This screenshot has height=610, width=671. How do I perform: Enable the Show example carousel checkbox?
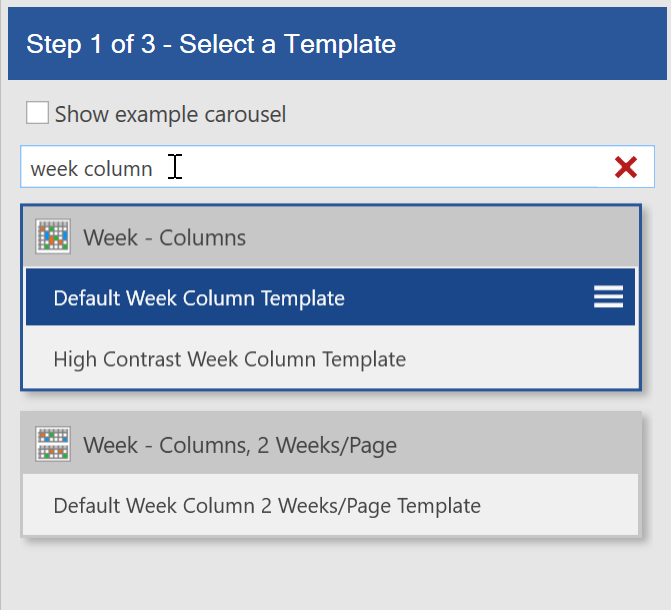[37, 113]
